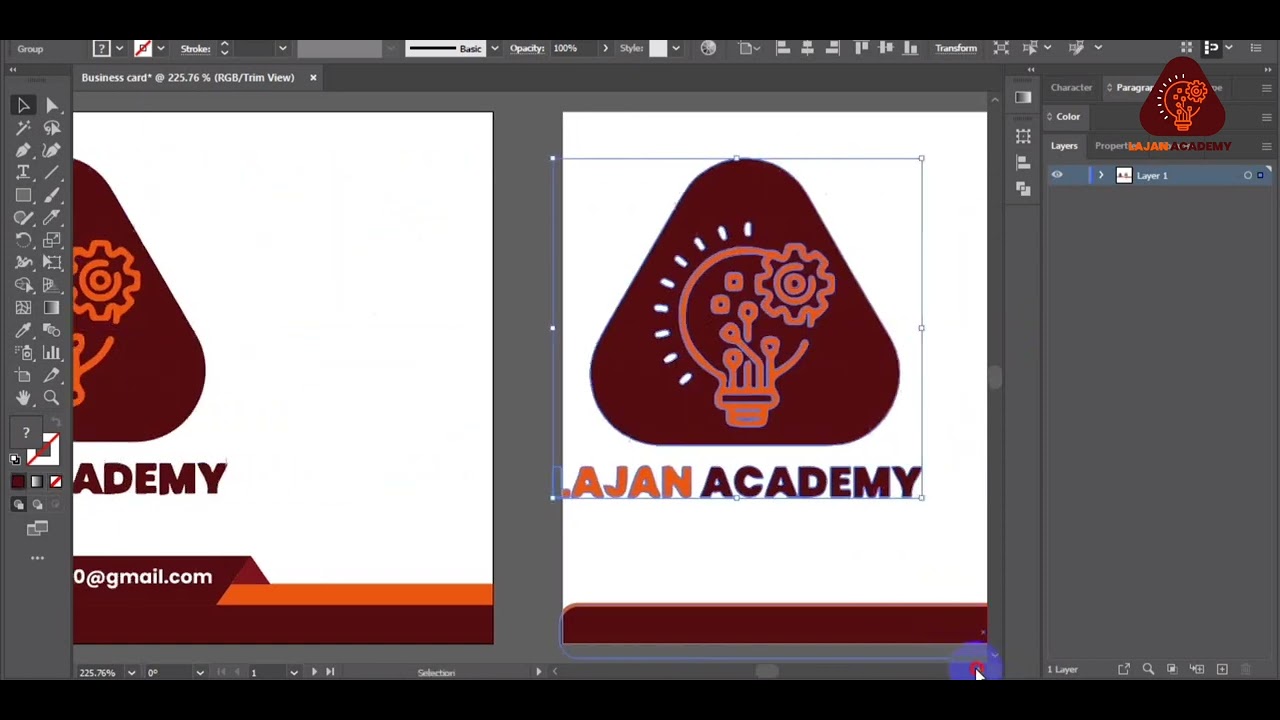The height and width of the screenshot is (720, 1280).
Task: Select the Hand tool
Action: point(23,398)
